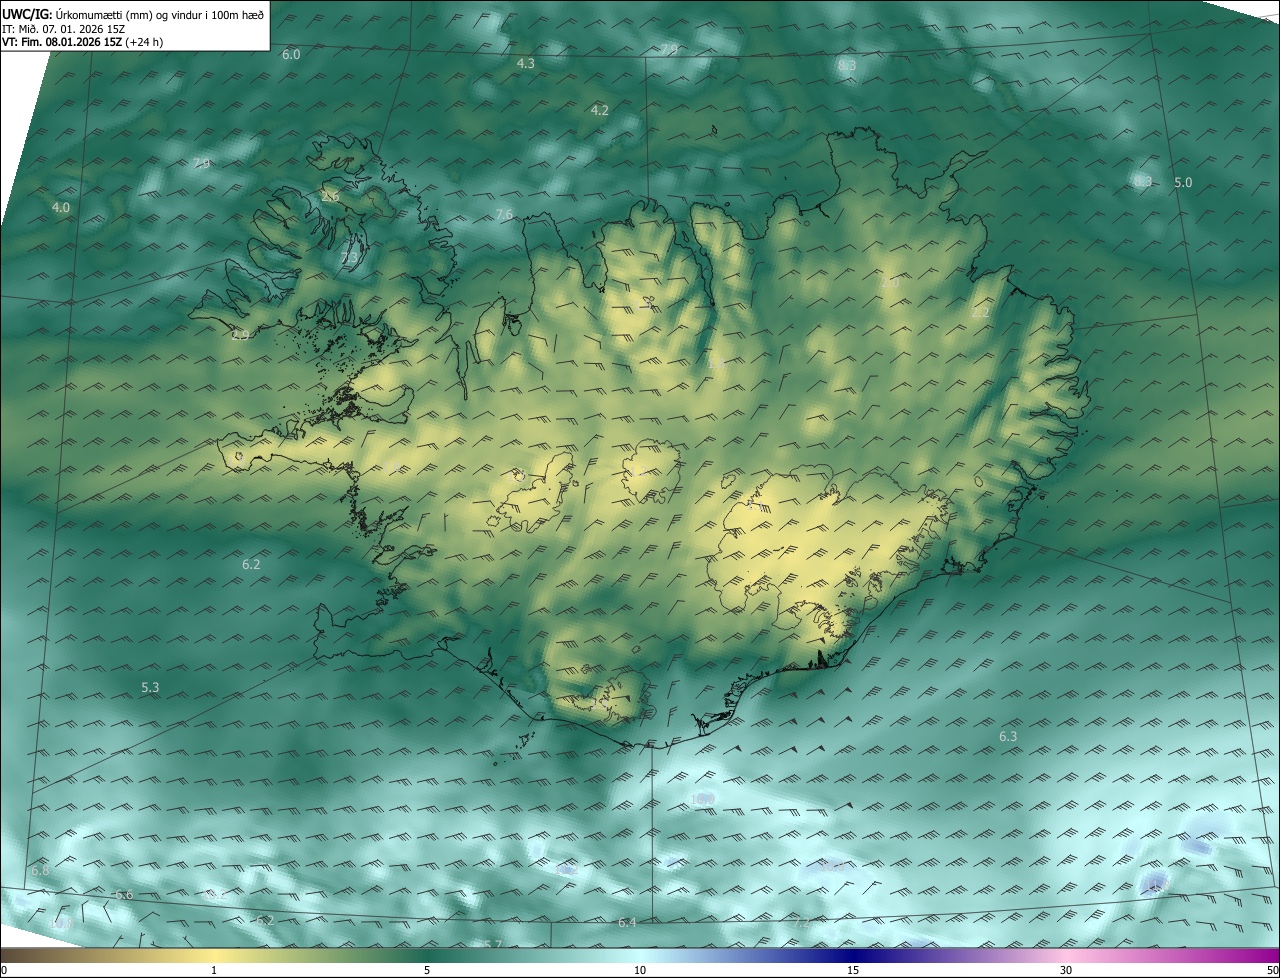The width and height of the screenshot is (1280, 978).
Task: Click the 4.0 value label
Action: [x=61, y=208]
